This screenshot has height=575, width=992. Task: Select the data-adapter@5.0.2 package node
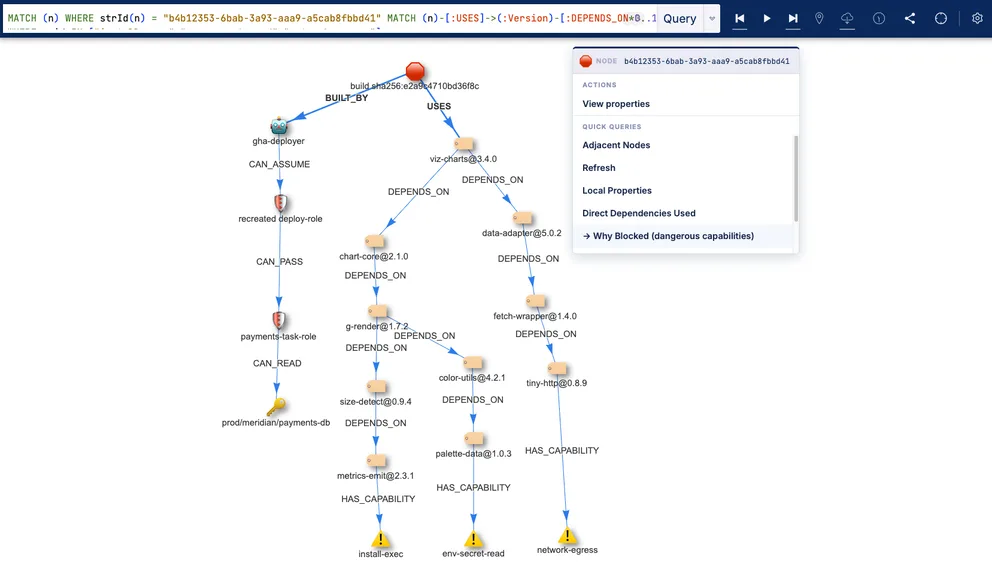[522, 218]
